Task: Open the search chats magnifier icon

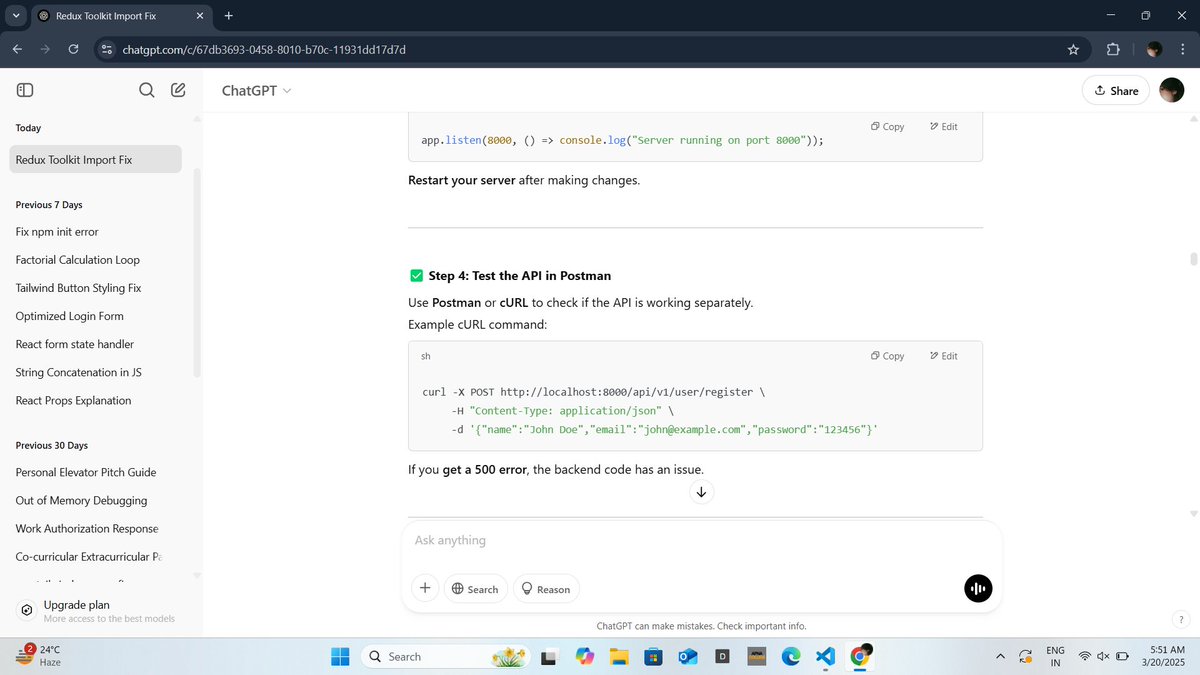Action: click(146, 90)
